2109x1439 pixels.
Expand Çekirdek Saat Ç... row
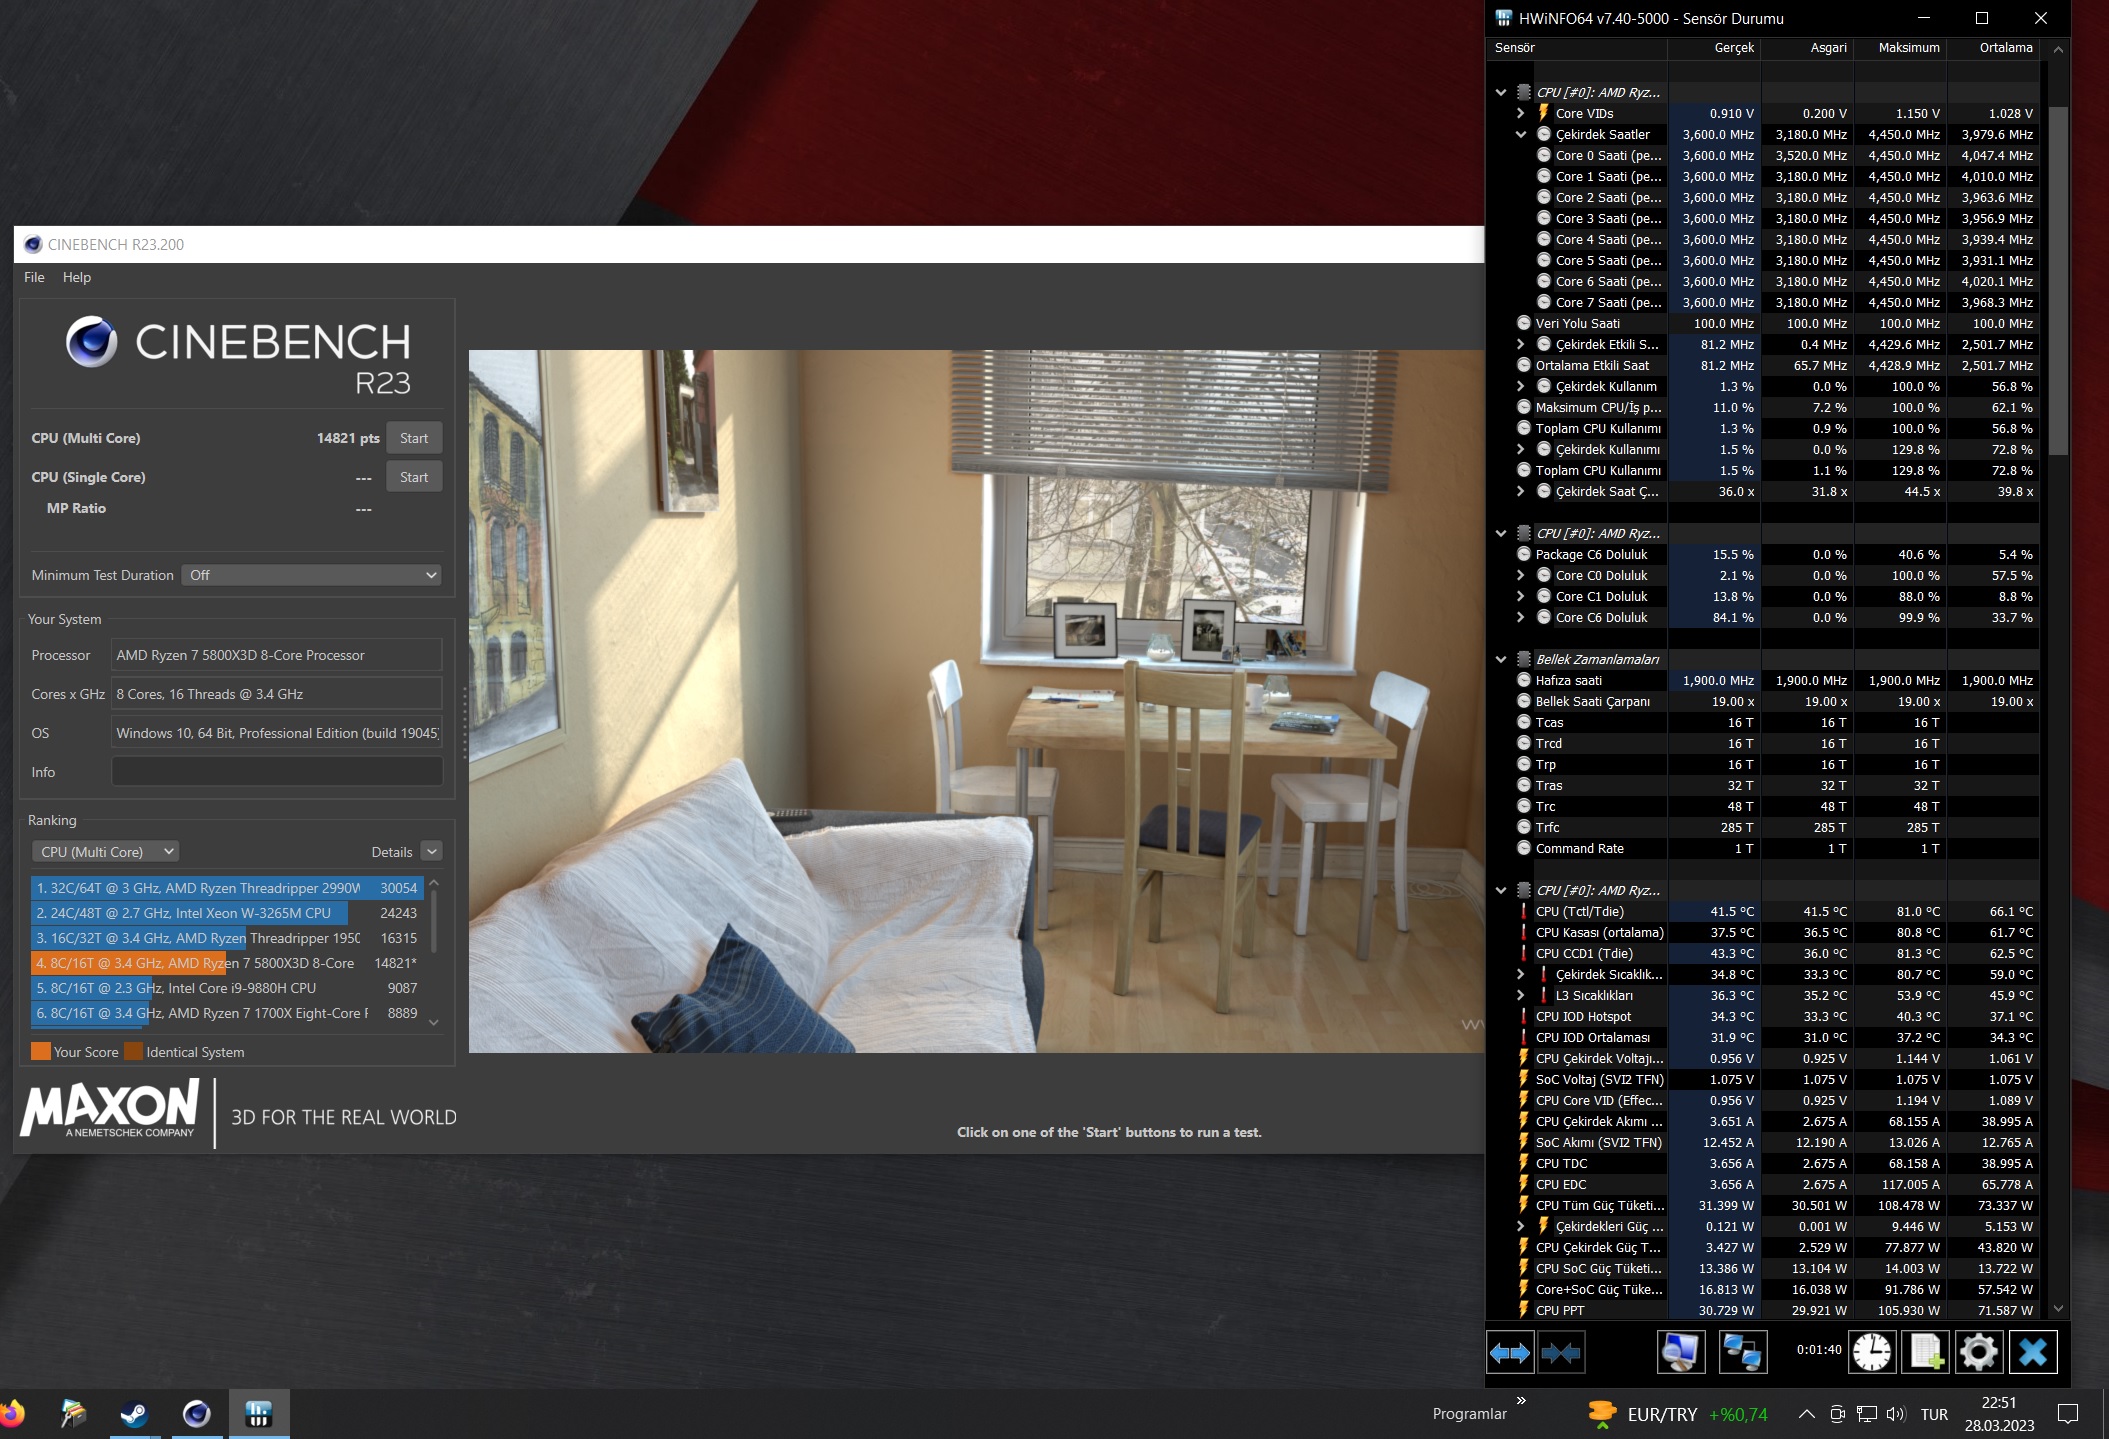click(1521, 491)
